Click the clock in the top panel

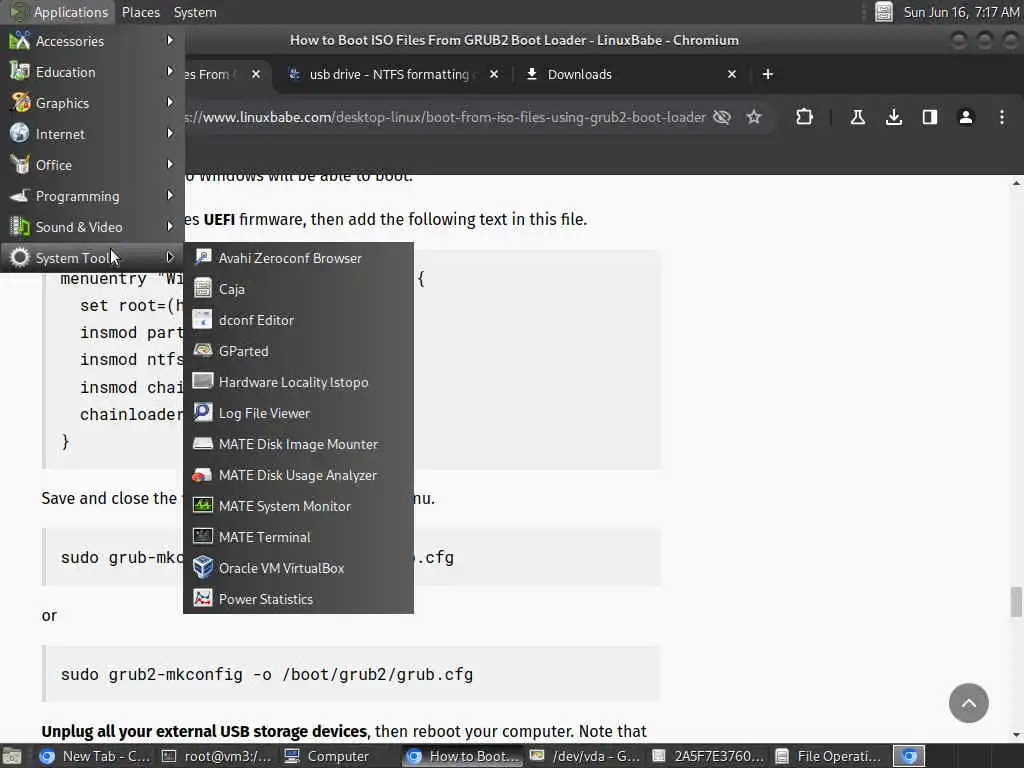pos(961,12)
